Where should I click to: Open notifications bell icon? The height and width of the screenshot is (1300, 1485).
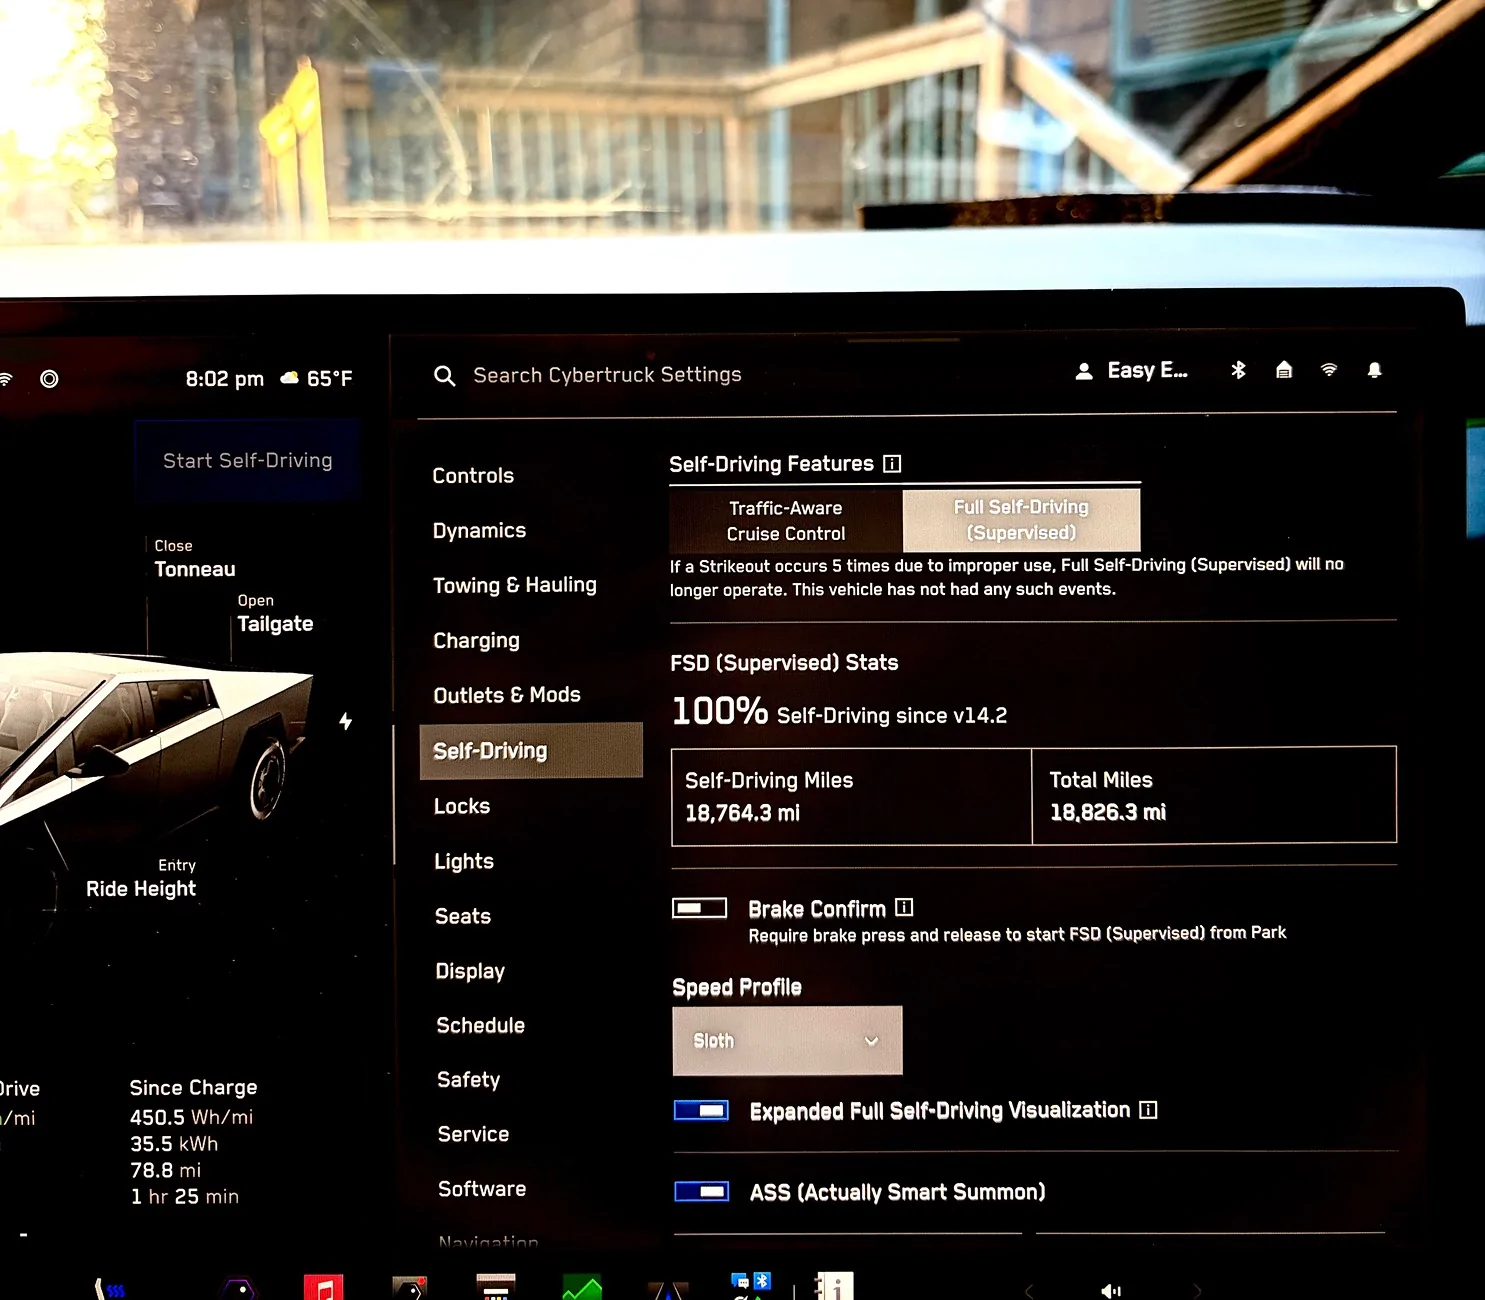tap(1375, 370)
